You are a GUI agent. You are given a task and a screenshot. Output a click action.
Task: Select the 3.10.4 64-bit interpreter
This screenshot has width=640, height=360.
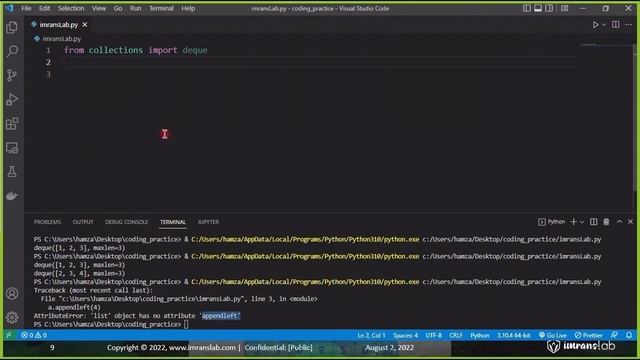[x=513, y=335]
